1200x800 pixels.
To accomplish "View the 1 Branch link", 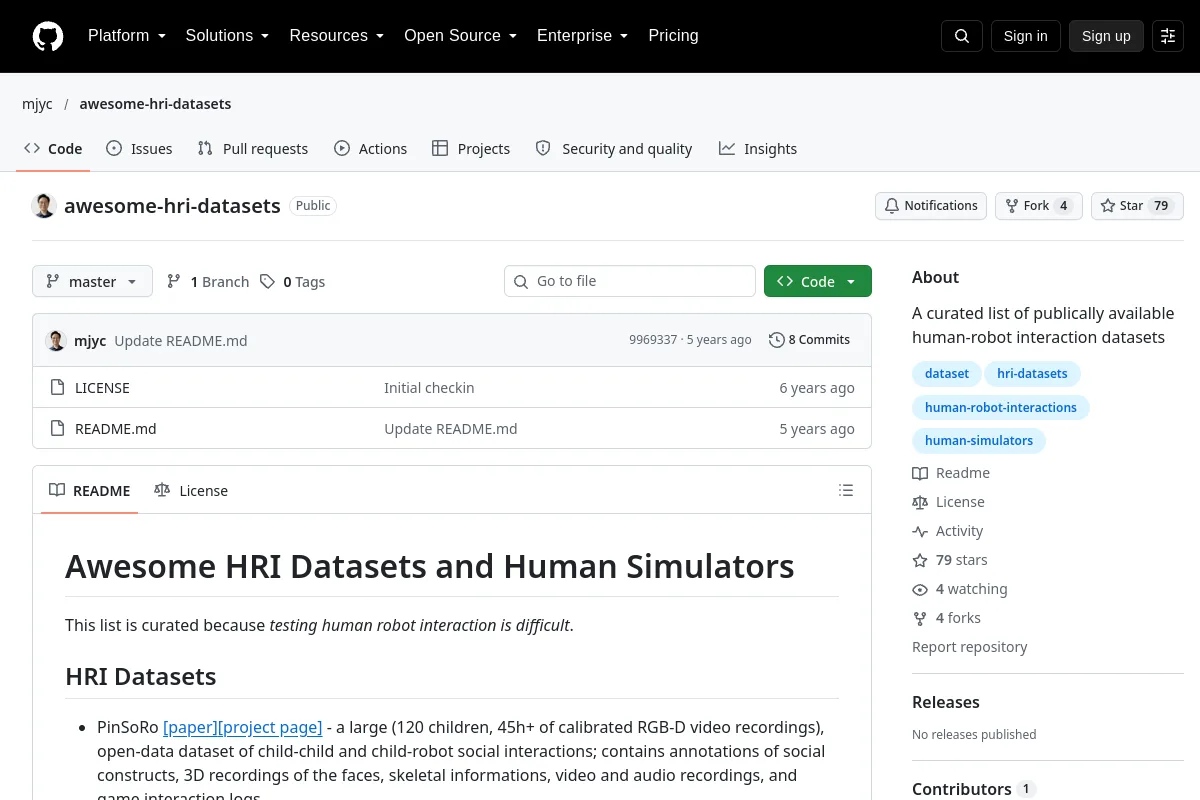I will 208,282.
